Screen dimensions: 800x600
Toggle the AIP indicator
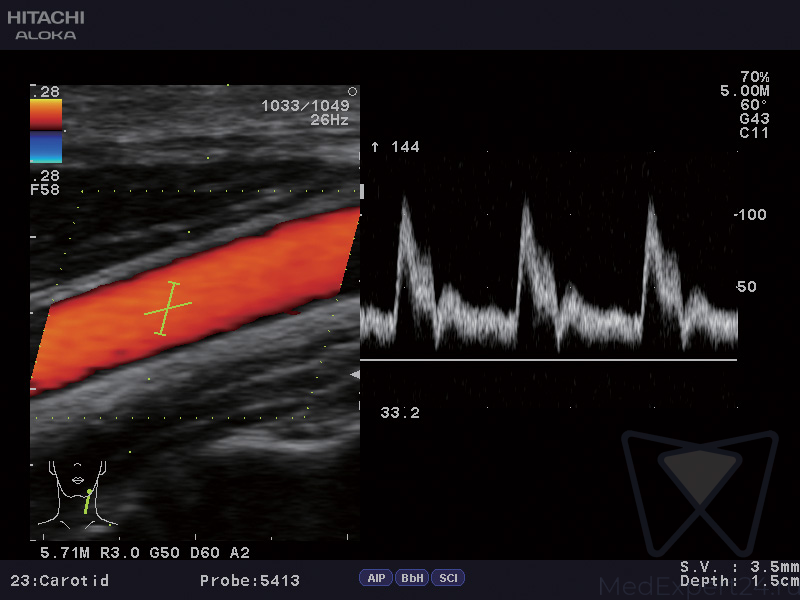click(x=376, y=578)
